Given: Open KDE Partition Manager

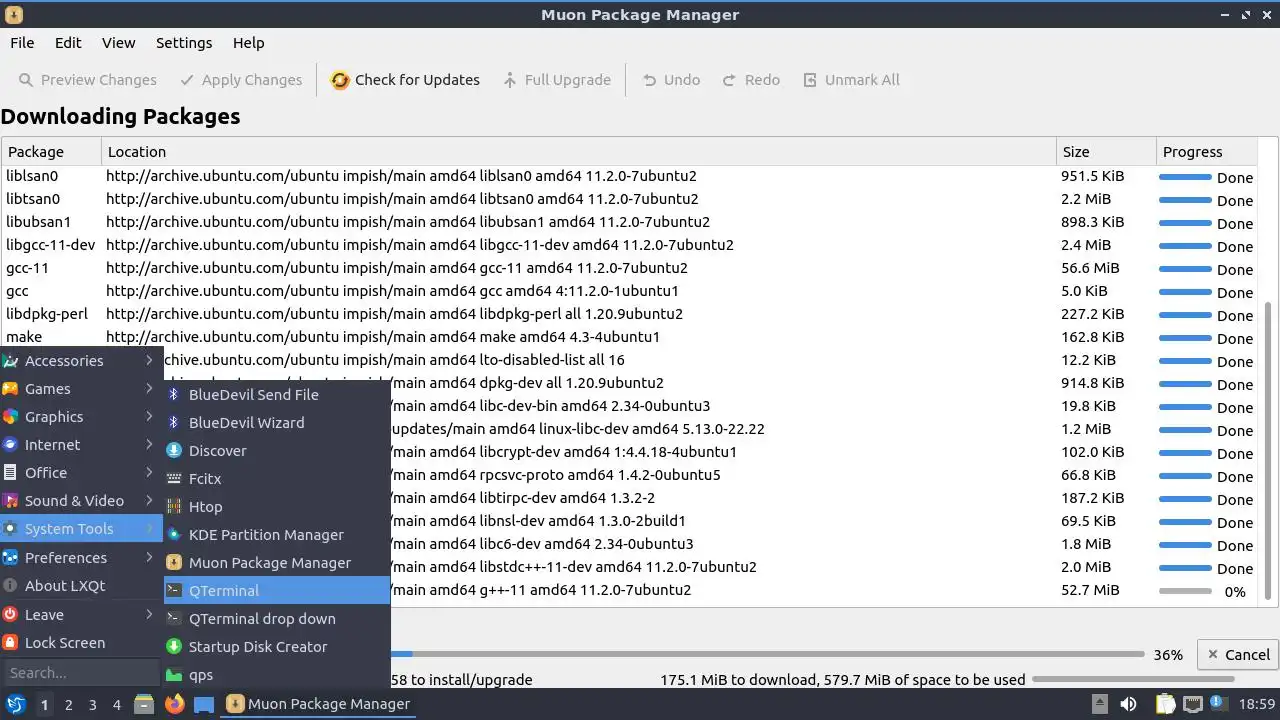Looking at the screenshot, I should click(x=277, y=534).
